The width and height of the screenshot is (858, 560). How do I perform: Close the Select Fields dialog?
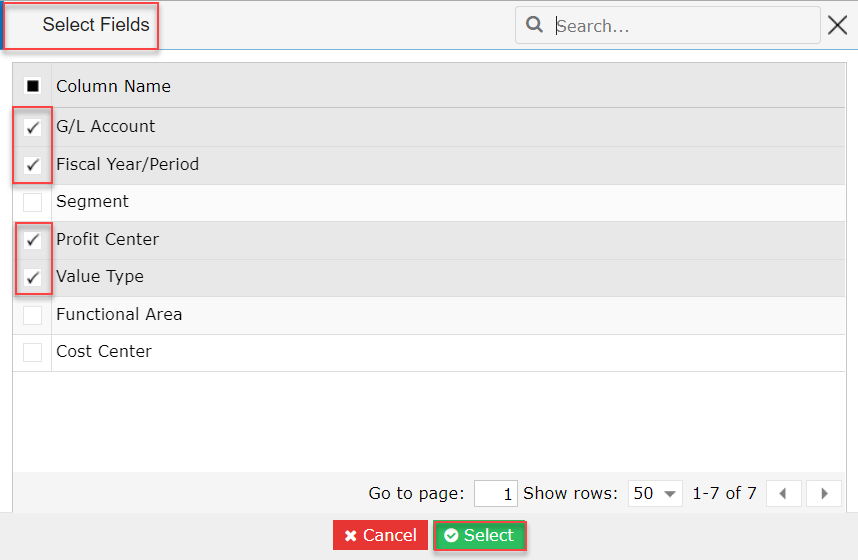(837, 25)
